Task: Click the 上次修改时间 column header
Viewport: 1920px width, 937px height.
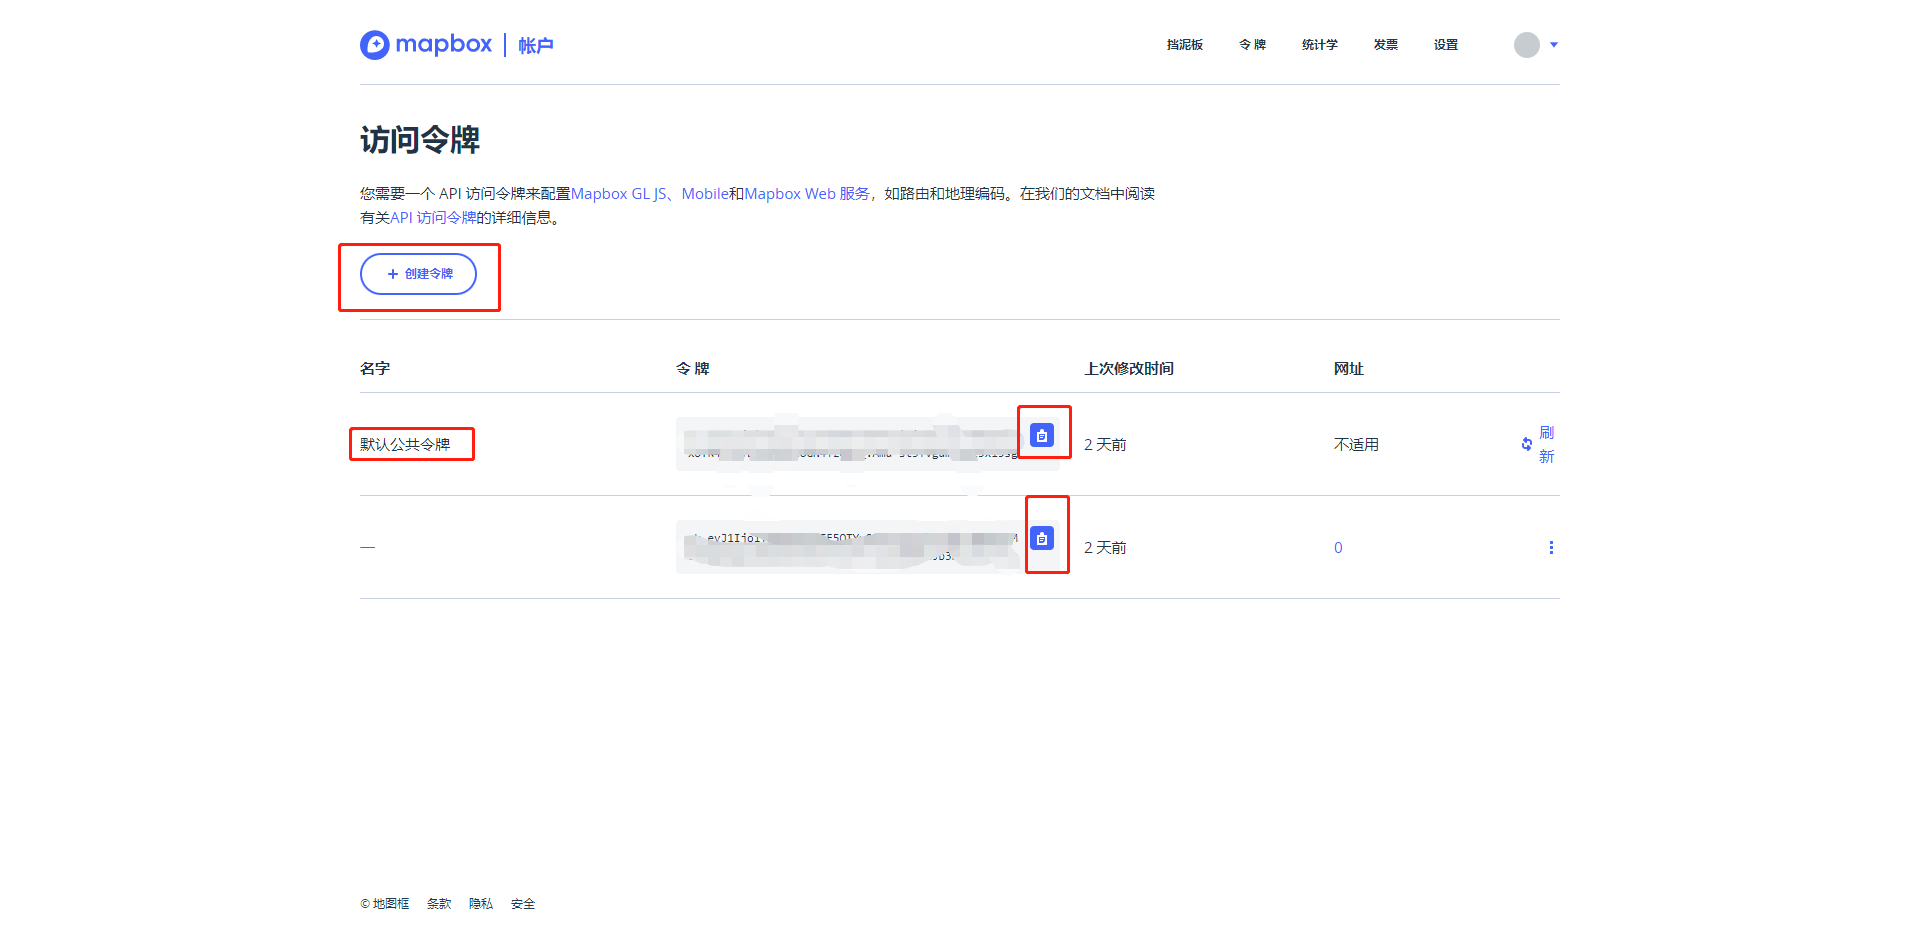Action: 1129,369
